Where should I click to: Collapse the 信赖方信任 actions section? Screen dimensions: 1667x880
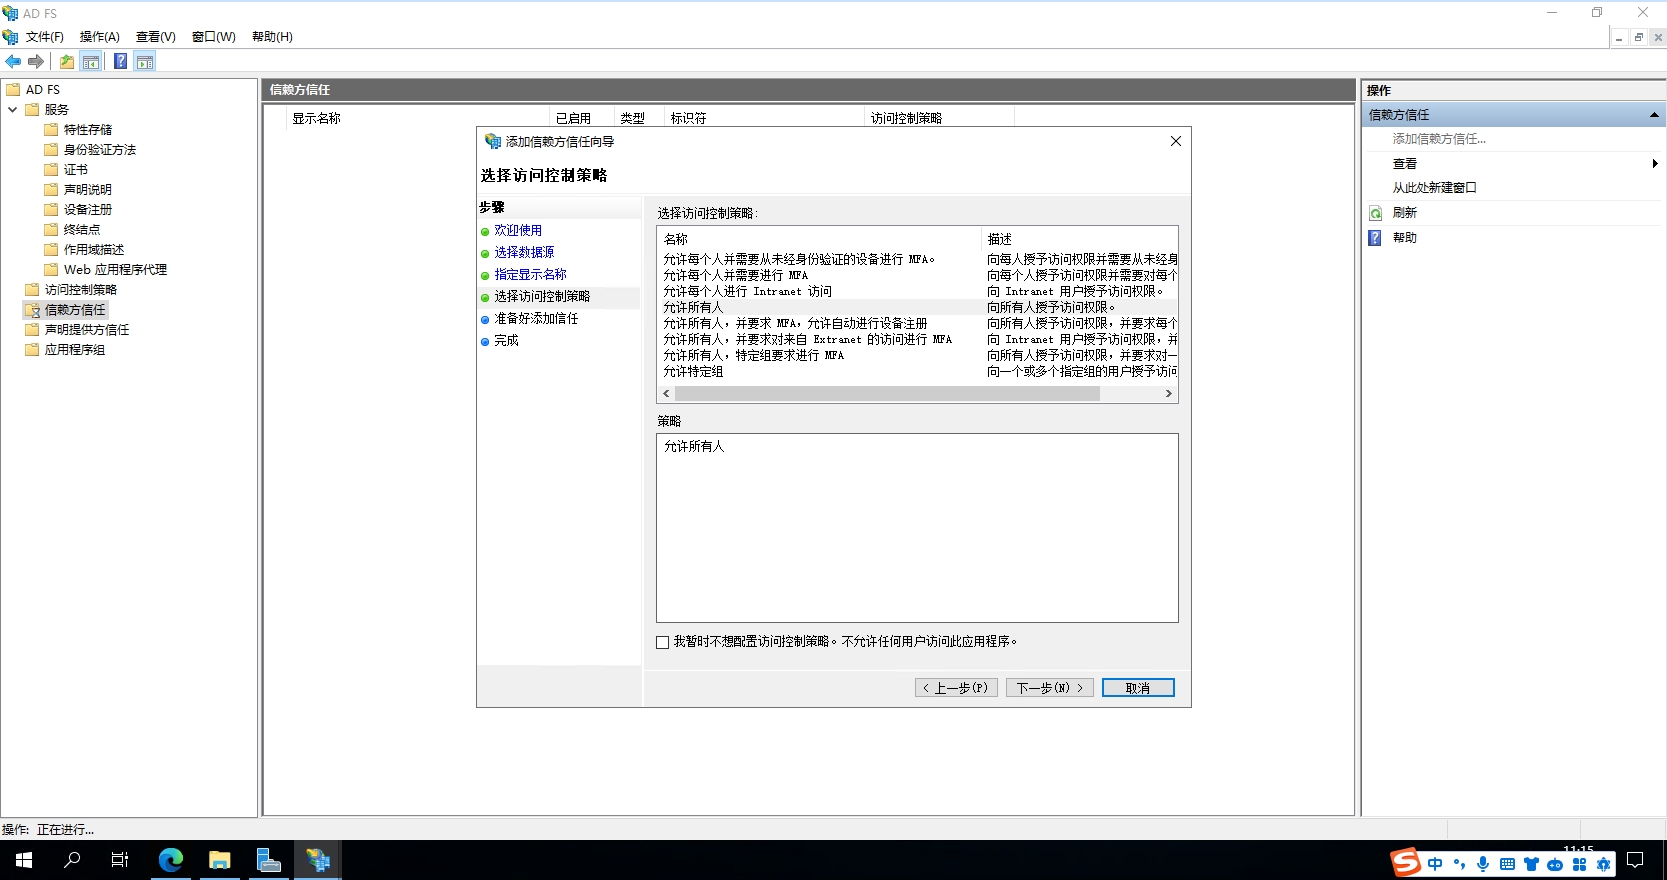(x=1654, y=115)
